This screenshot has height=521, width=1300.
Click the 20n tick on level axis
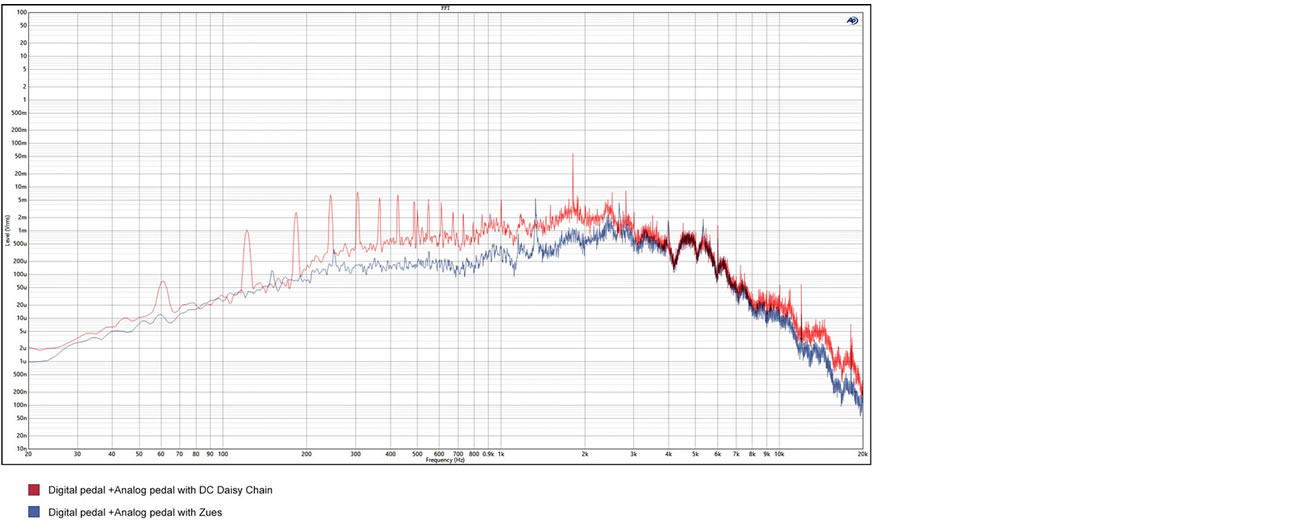pyautogui.click(x=21, y=436)
